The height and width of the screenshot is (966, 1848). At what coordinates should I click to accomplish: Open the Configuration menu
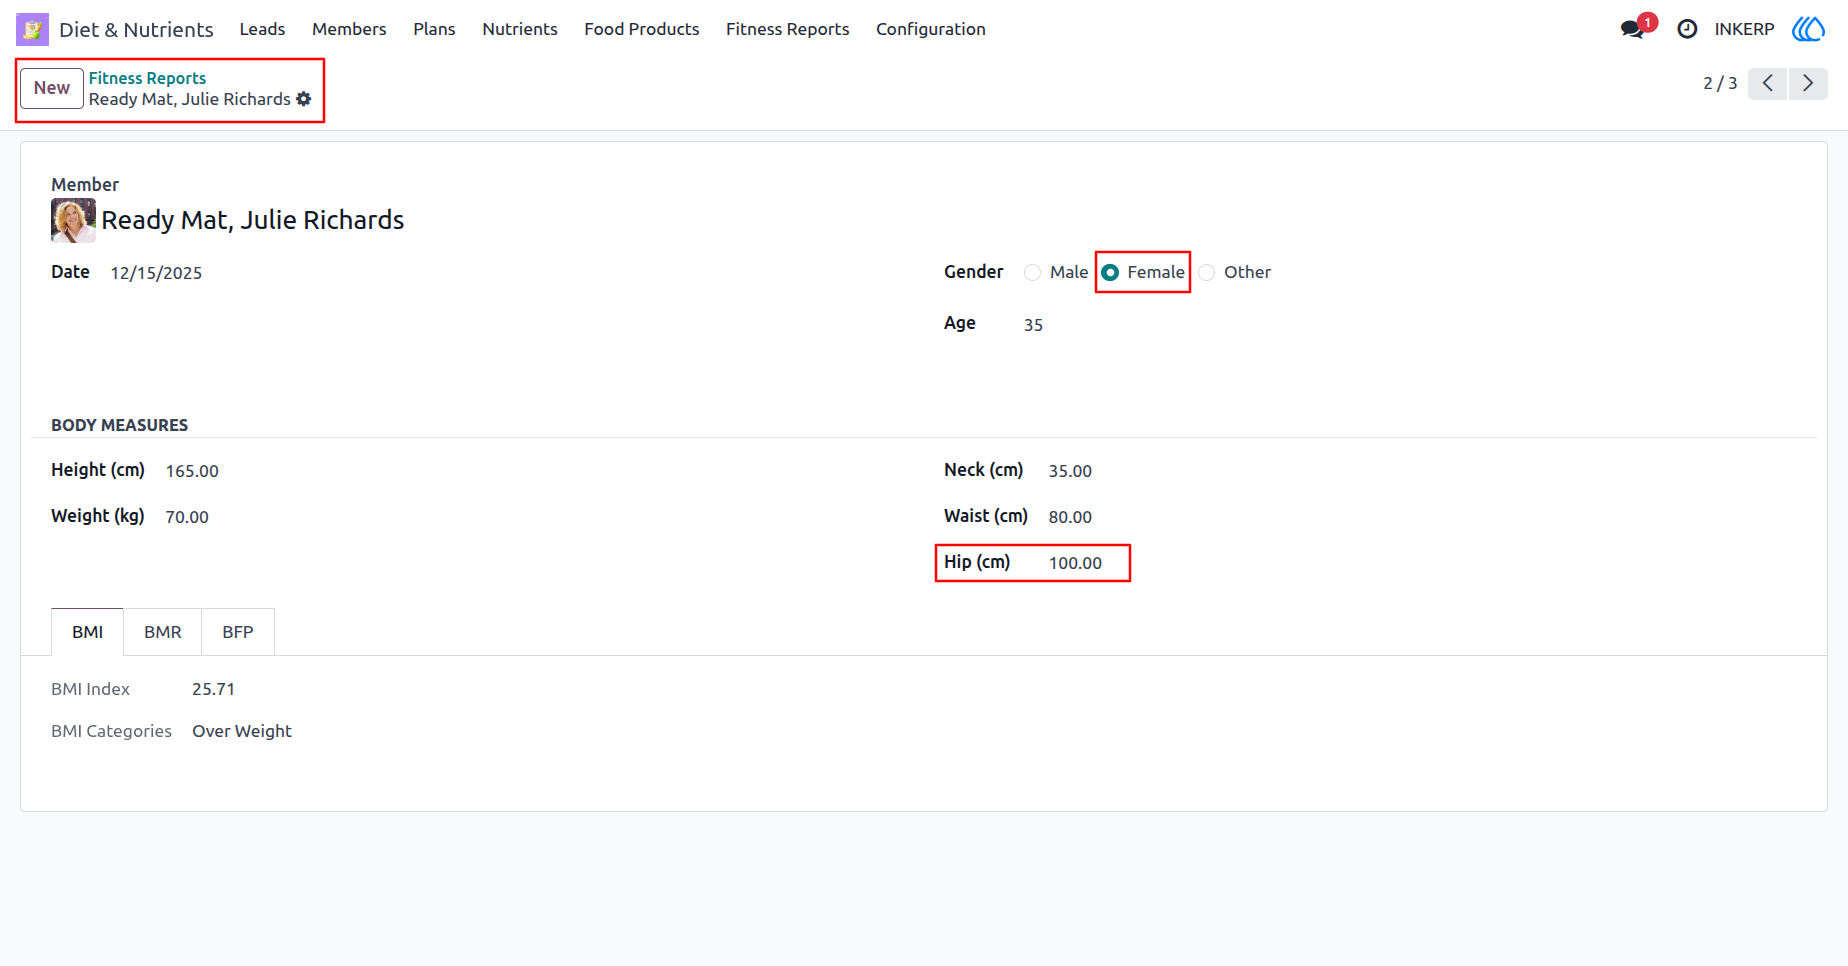click(931, 29)
